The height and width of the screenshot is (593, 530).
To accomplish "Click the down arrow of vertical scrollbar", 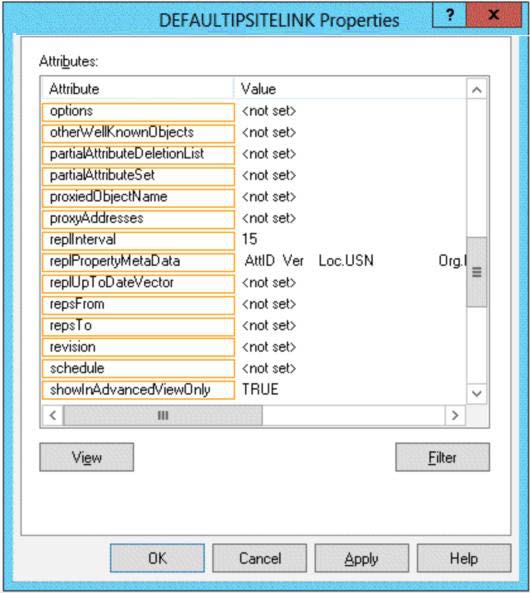I will coord(477,394).
